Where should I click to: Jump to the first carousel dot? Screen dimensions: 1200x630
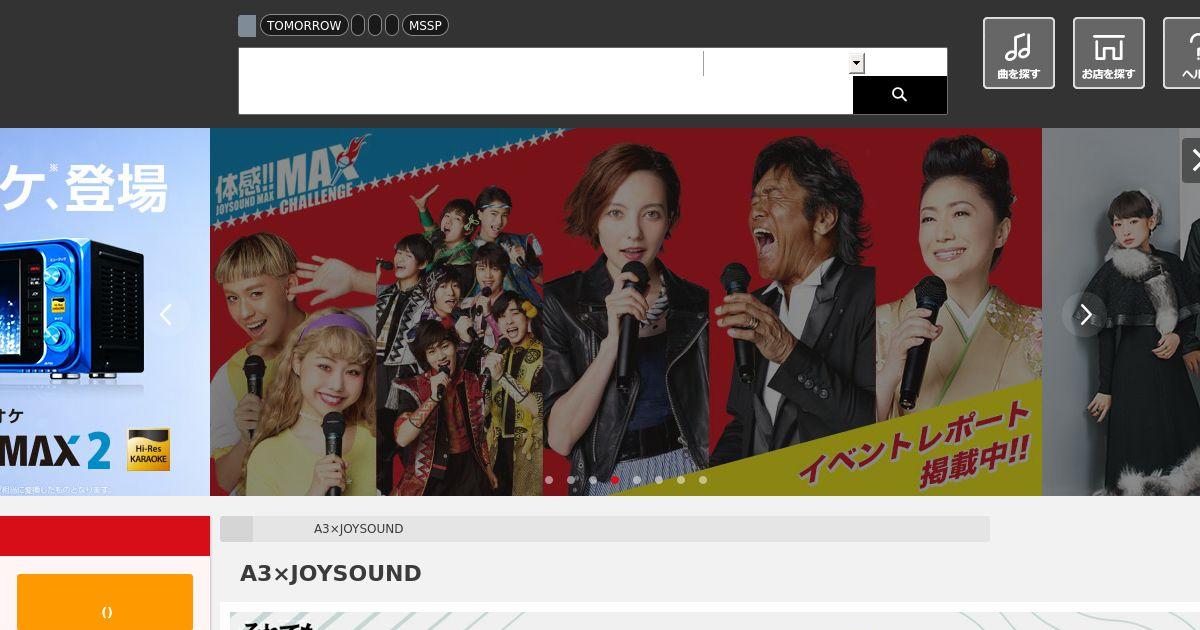click(549, 480)
